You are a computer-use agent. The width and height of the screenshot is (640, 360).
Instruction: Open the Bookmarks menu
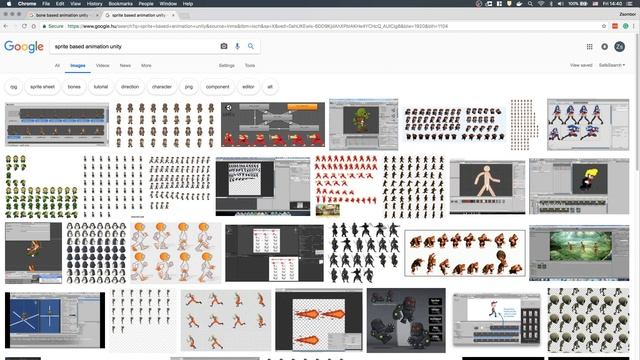120,4
